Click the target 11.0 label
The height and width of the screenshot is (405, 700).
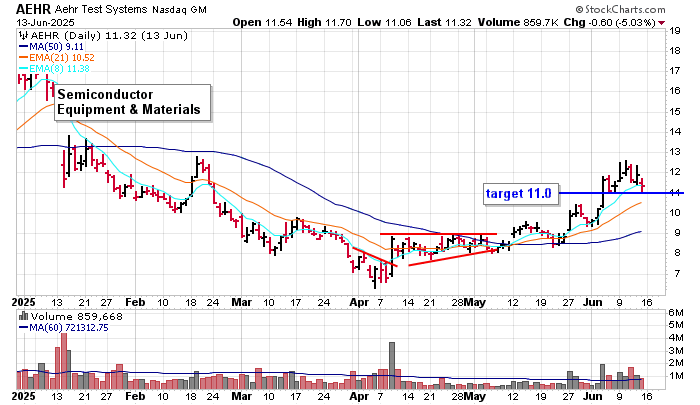521,193
